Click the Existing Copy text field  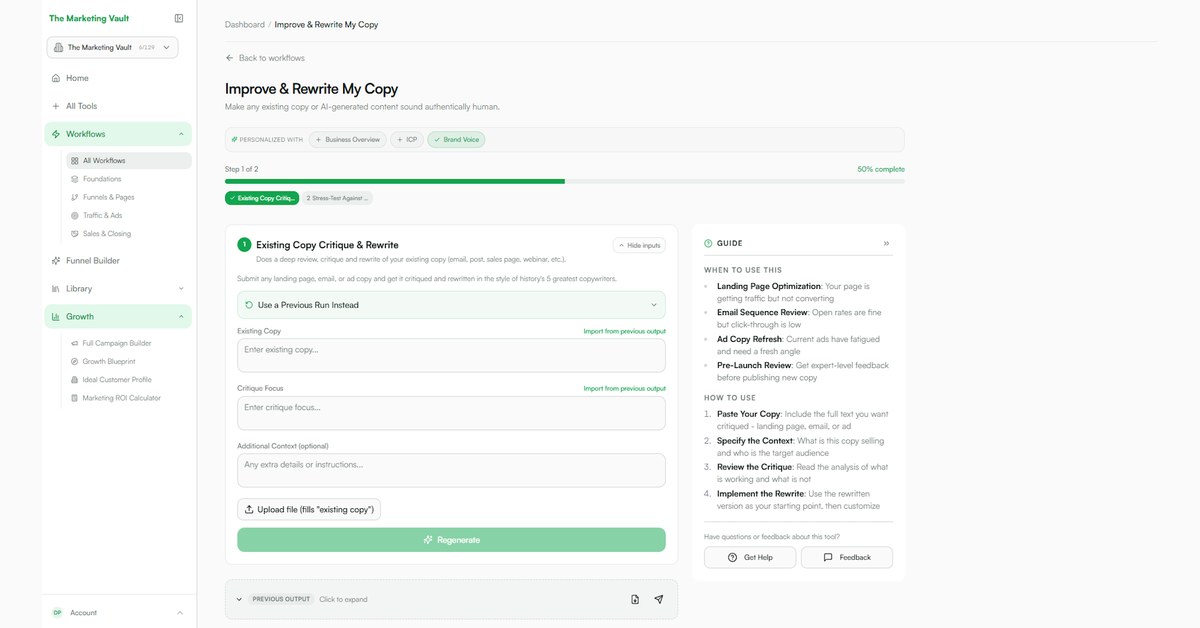pos(451,355)
